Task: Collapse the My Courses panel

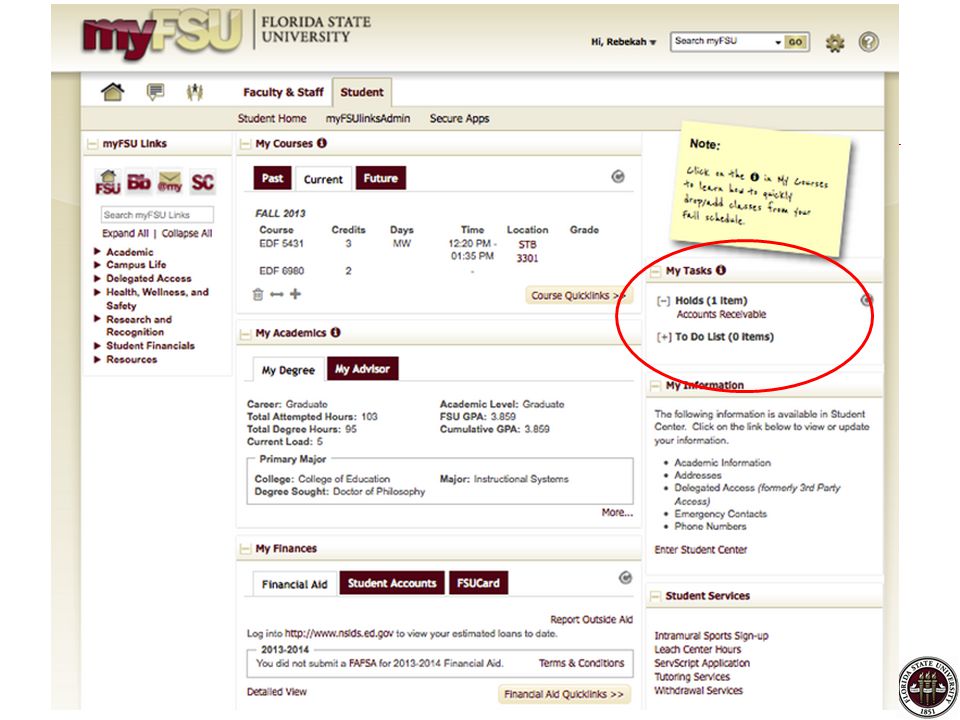Action: point(246,144)
